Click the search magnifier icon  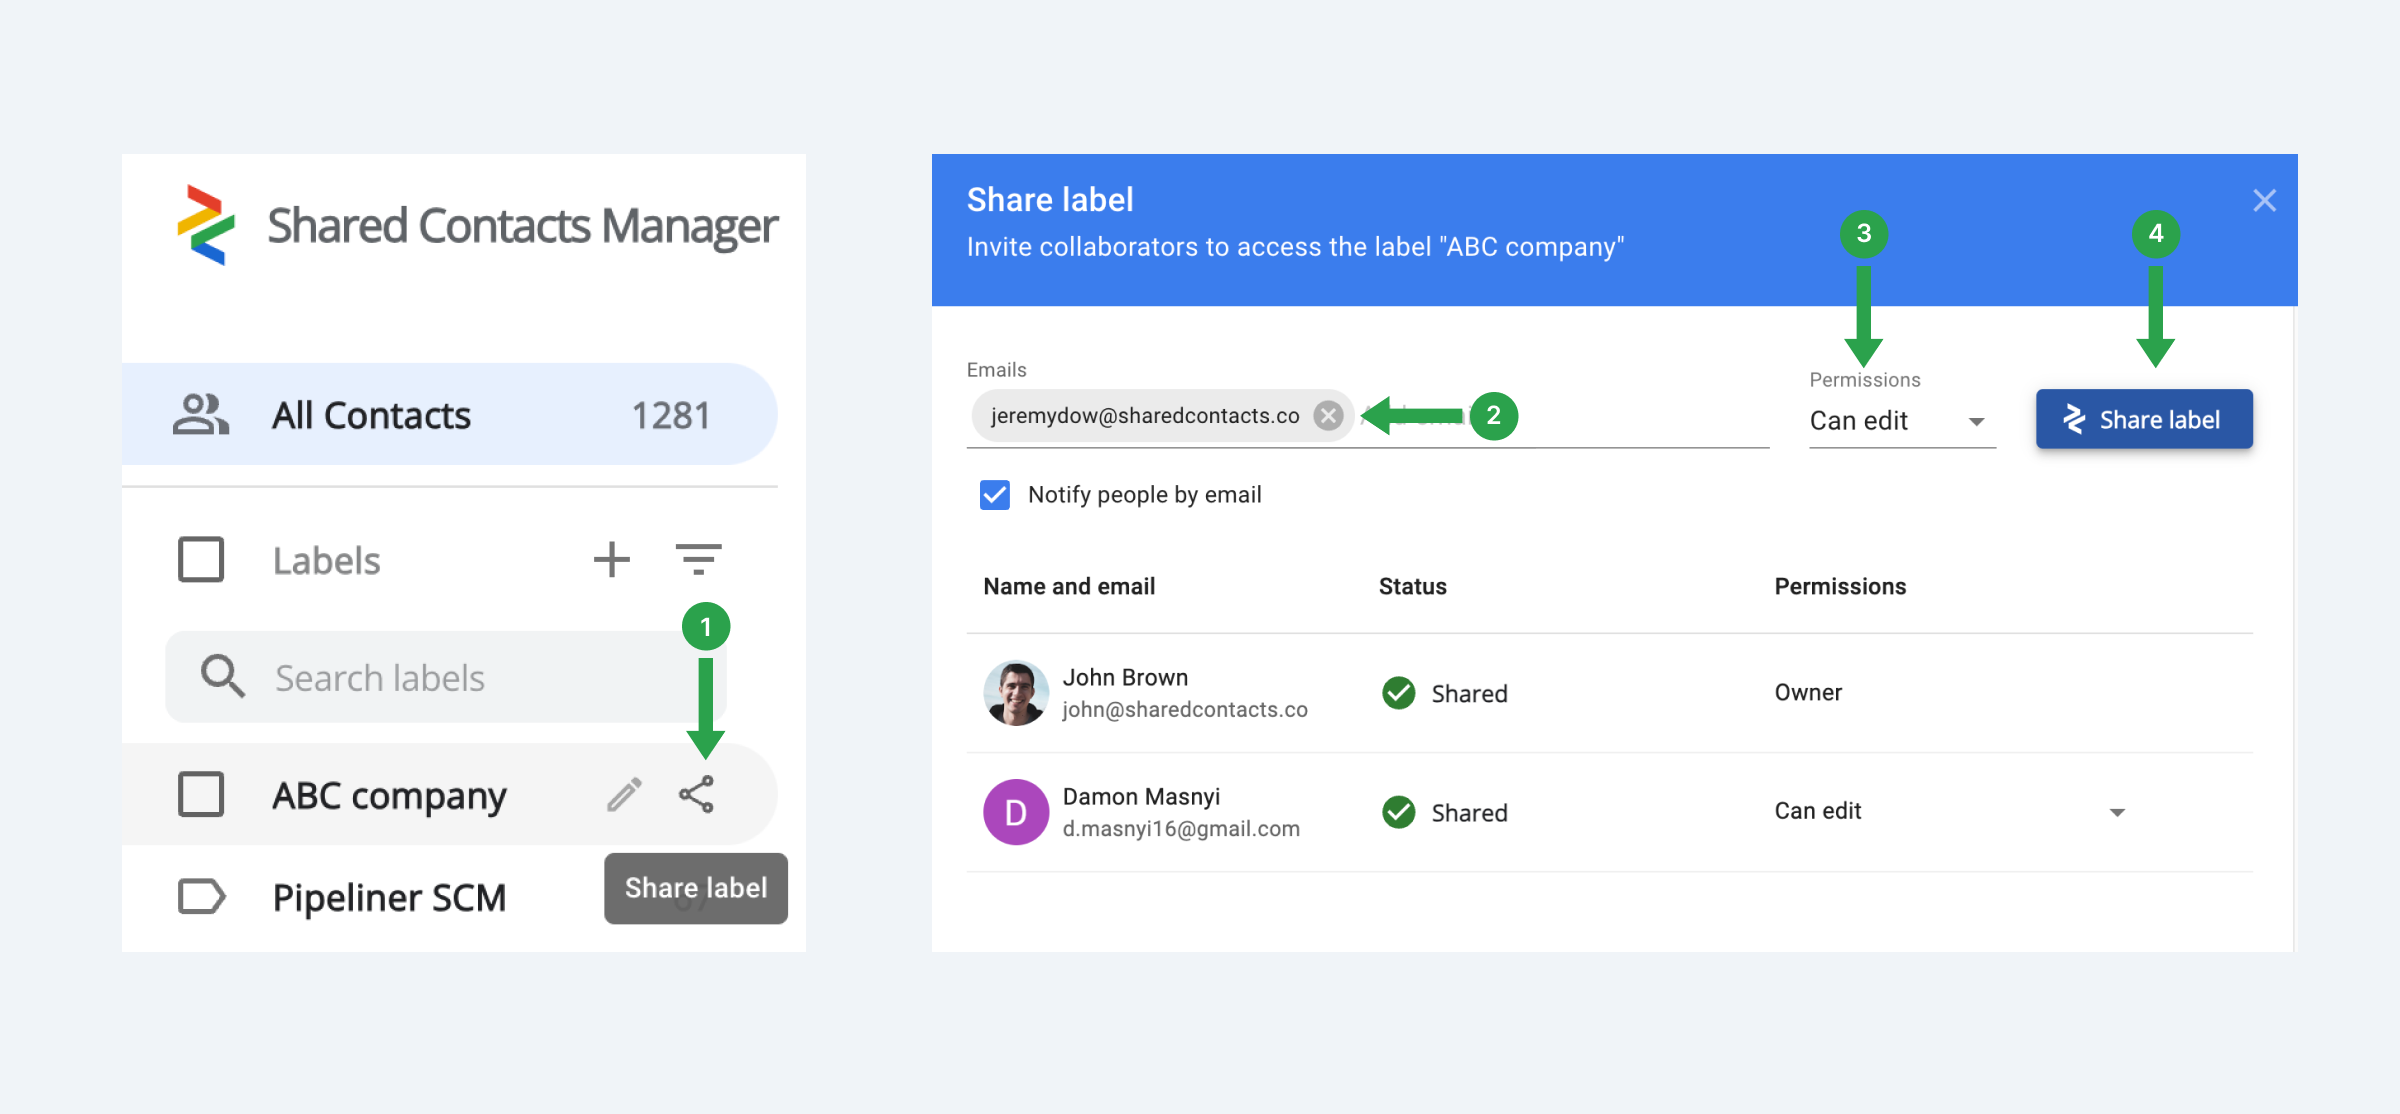coord(222,676)
